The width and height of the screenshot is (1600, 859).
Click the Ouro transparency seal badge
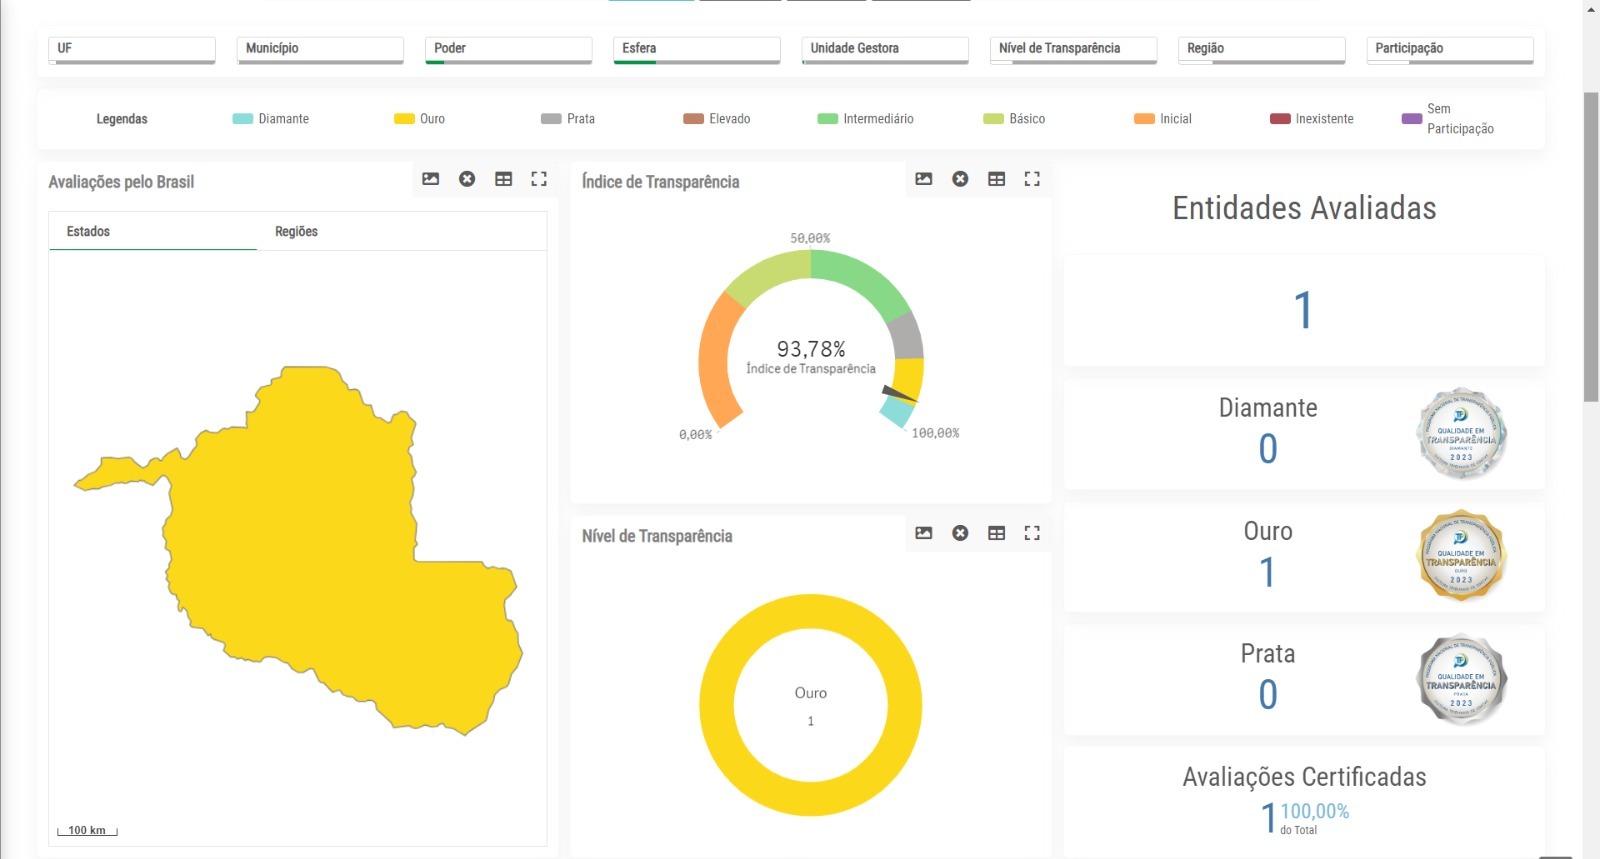[1461, 556]
